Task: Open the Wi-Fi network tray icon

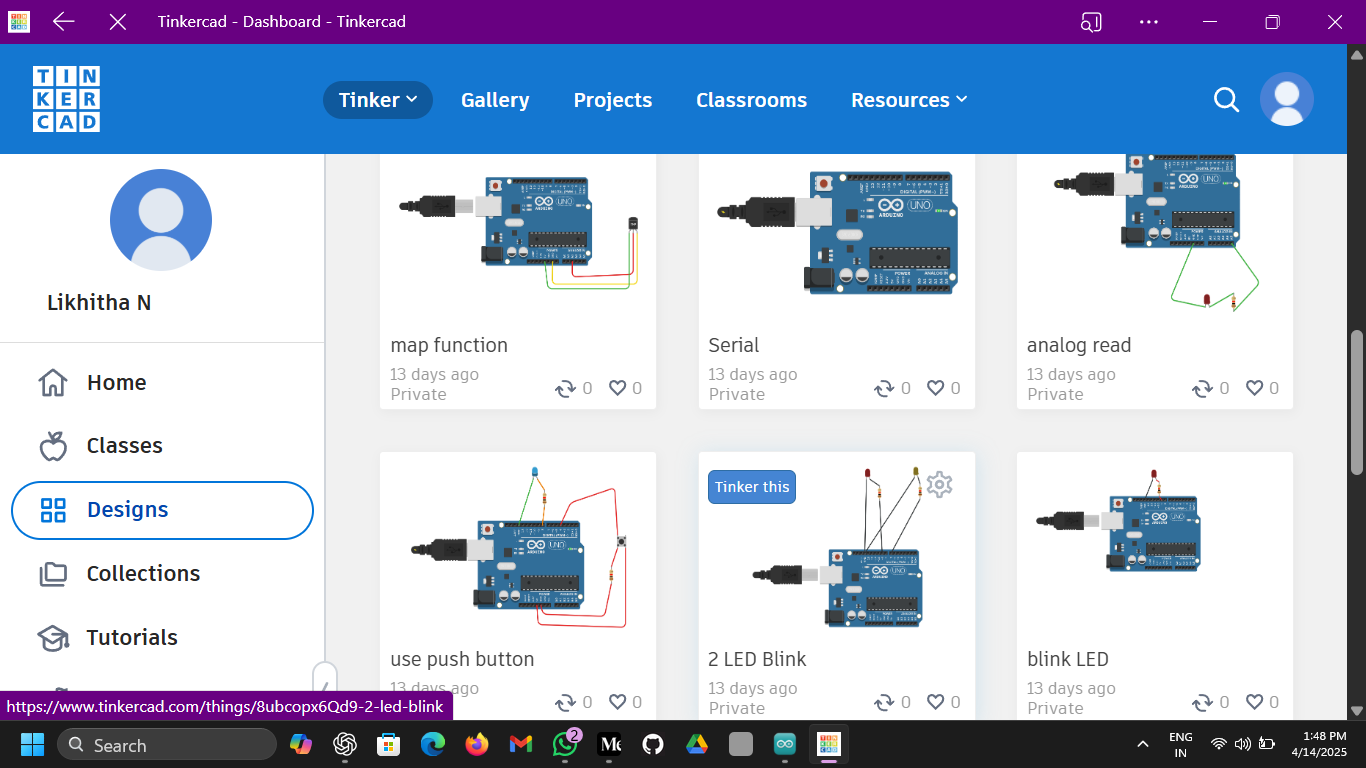Action: pos(1218,744)
